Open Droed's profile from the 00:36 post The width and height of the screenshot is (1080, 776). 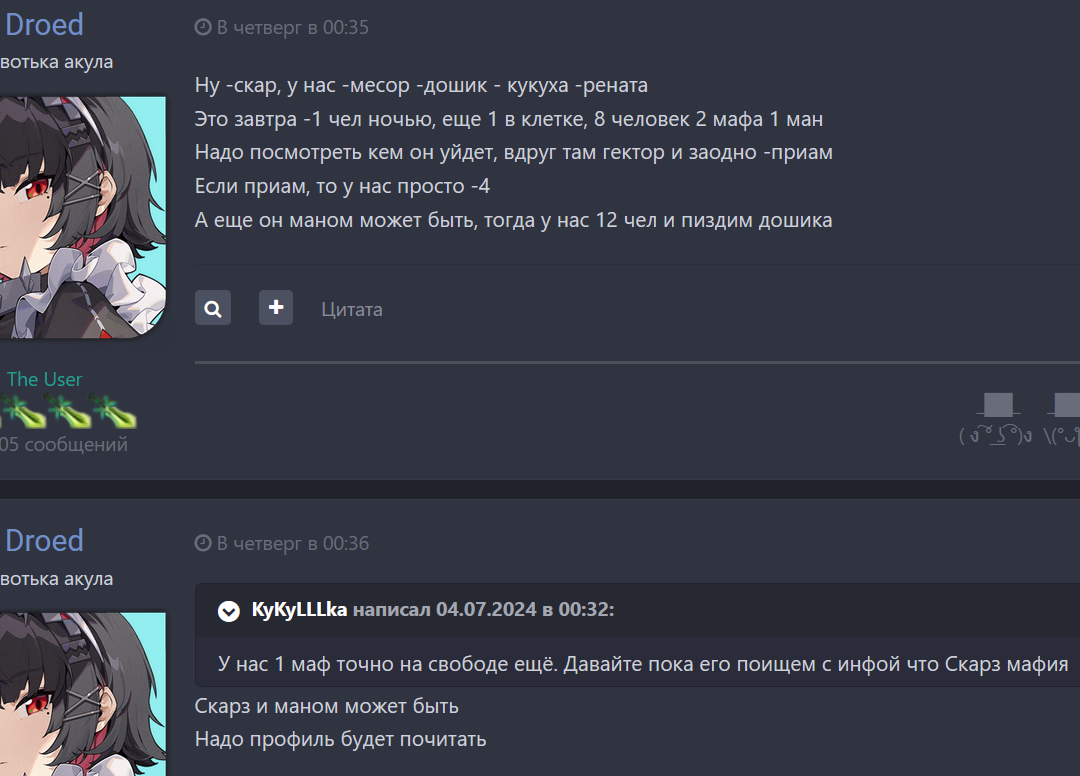(44, 540)
